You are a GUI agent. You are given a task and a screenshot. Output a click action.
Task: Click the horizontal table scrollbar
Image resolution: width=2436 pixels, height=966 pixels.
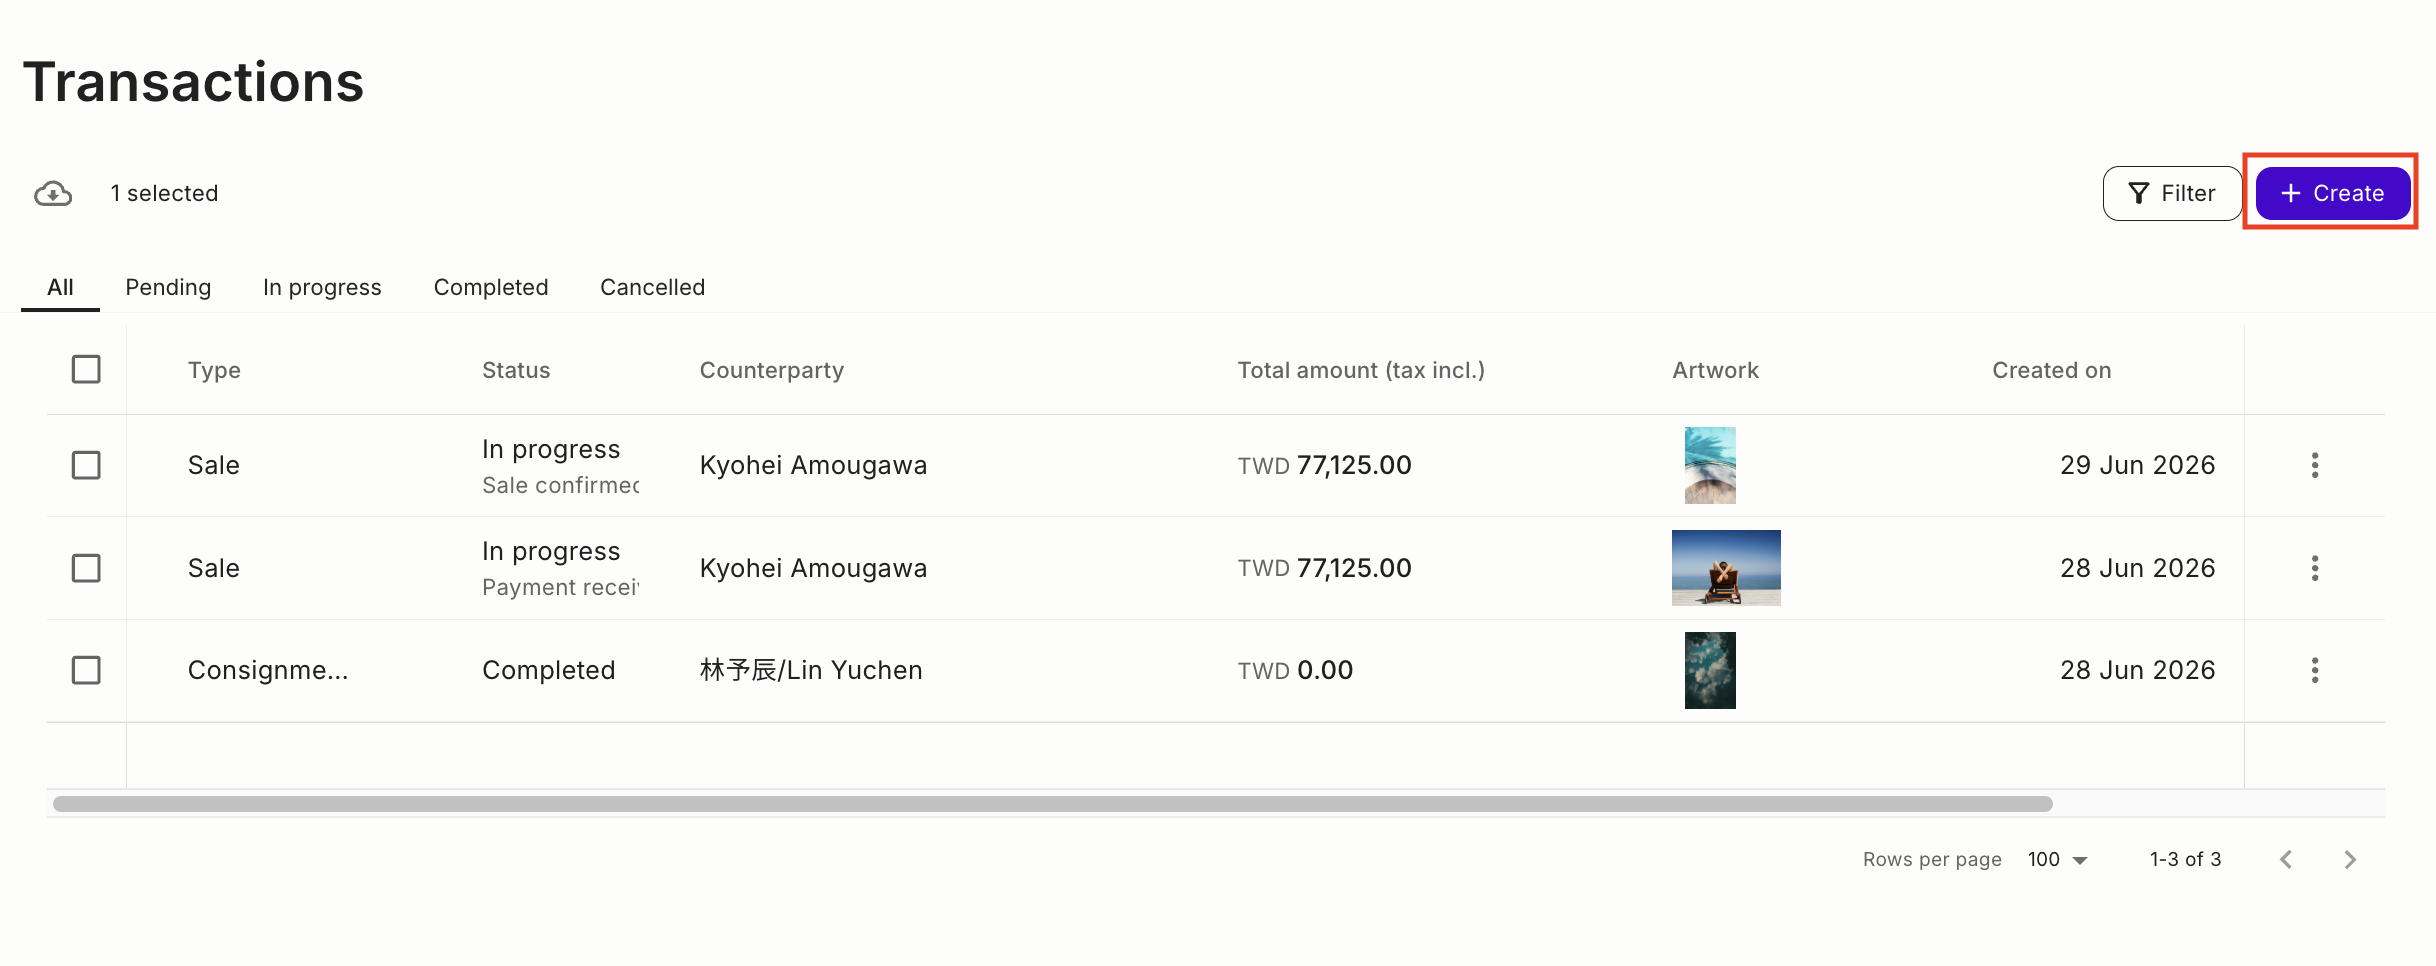pos(1052,804)
